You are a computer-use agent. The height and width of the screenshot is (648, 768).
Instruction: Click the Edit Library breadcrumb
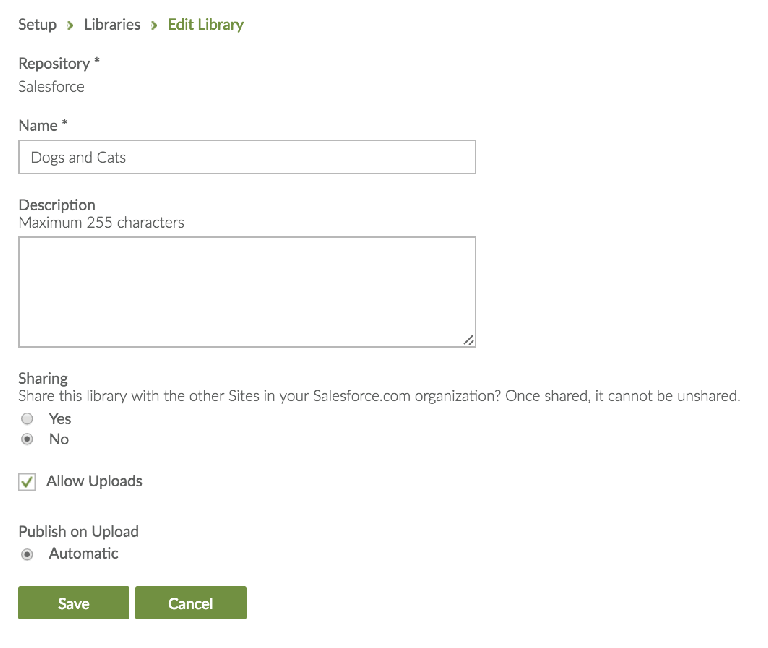click(205, 24)
